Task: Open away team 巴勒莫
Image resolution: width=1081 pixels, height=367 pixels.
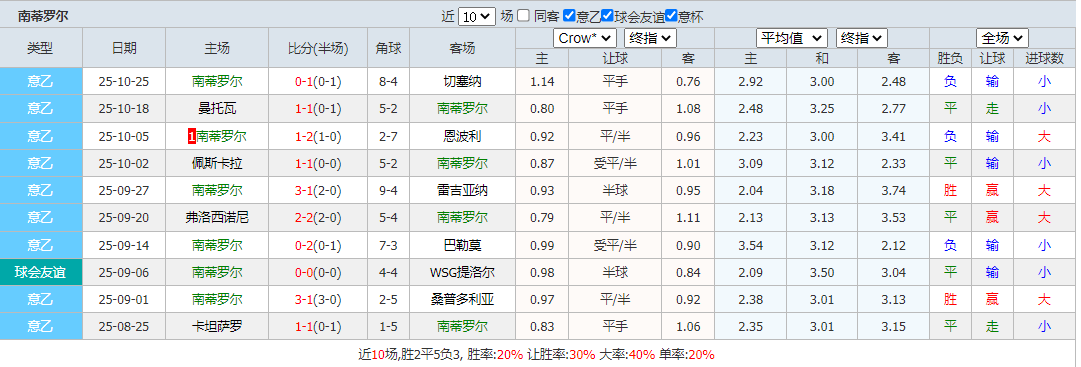Action: (462, 245)
